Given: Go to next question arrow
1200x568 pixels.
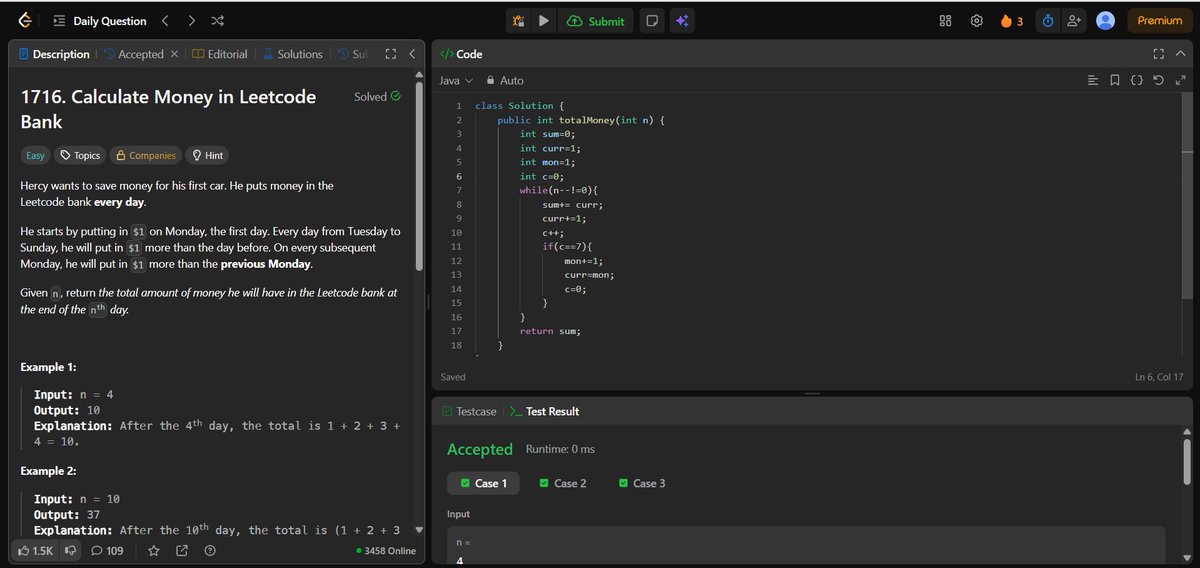Looking at the screenshot, I should 191,21.
